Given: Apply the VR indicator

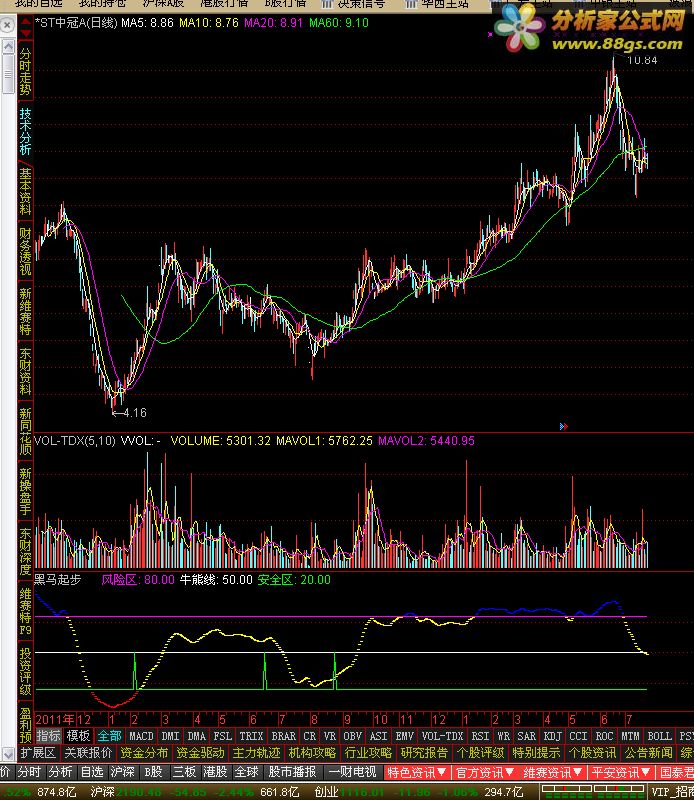Looking at the screenshot, I should click(x=330, y=736).
